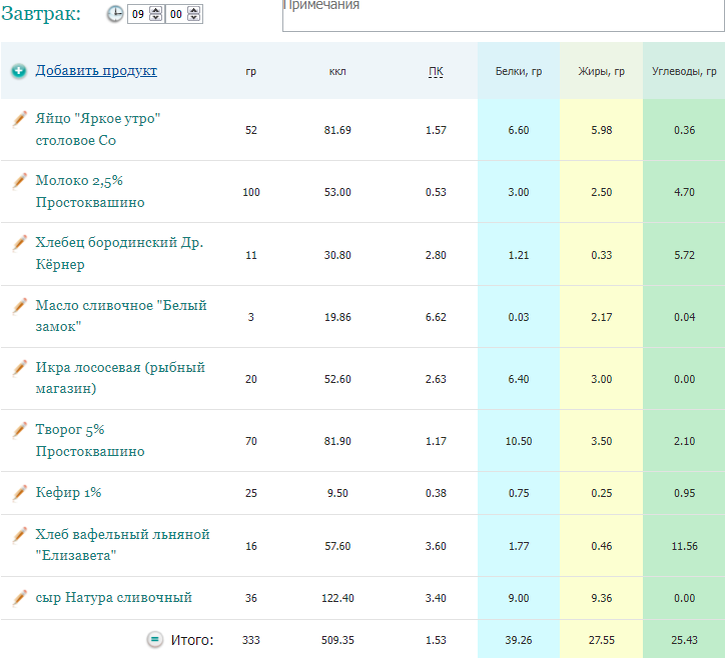This screenshot has height=658, width=725.
Task: Decrease the hour value 09
Action: point(156,18)
